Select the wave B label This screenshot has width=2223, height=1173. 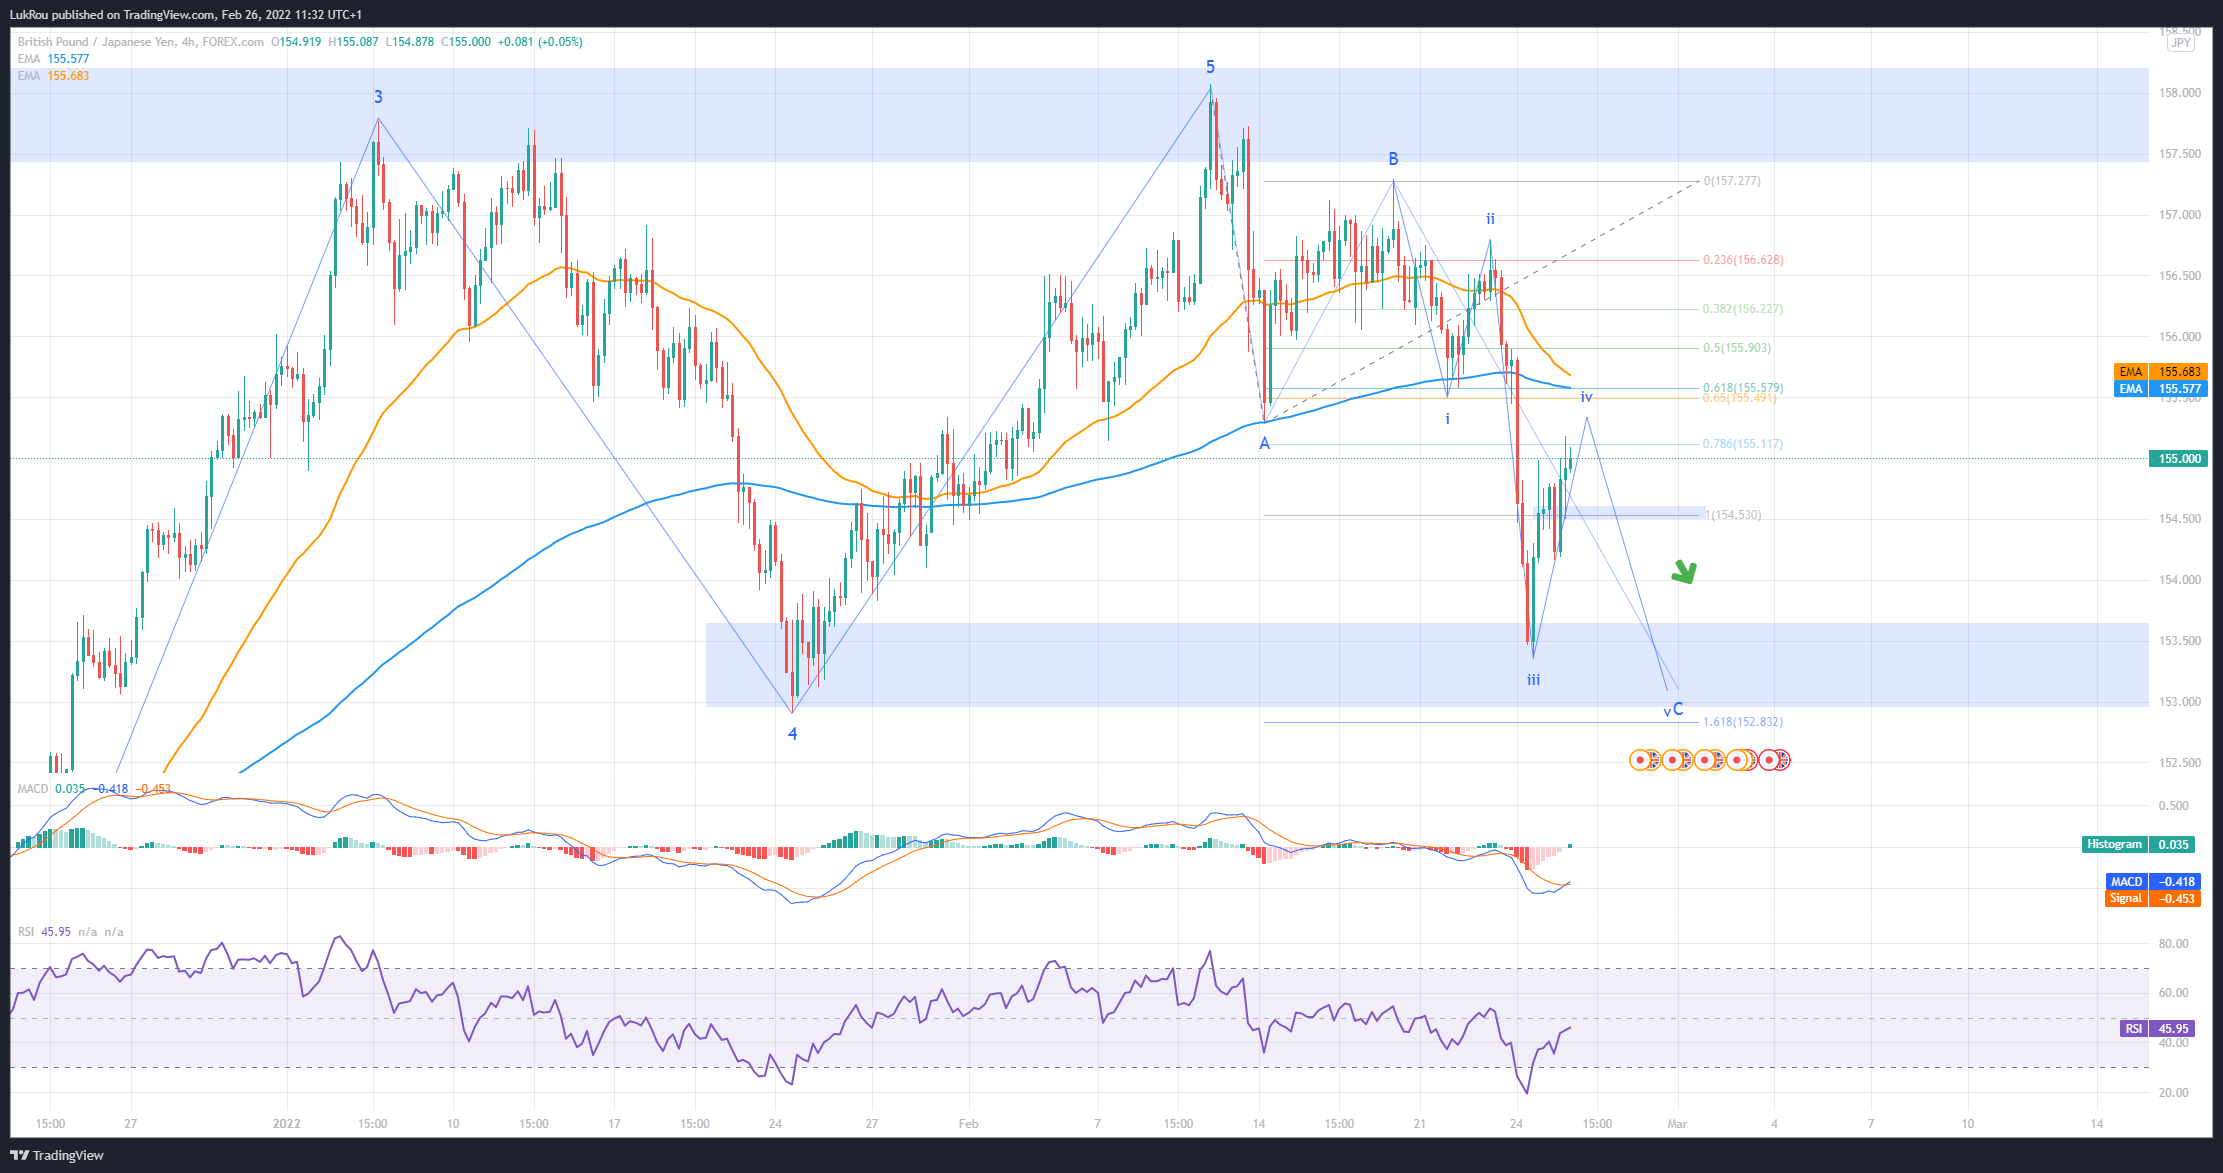click(1392, 159)
